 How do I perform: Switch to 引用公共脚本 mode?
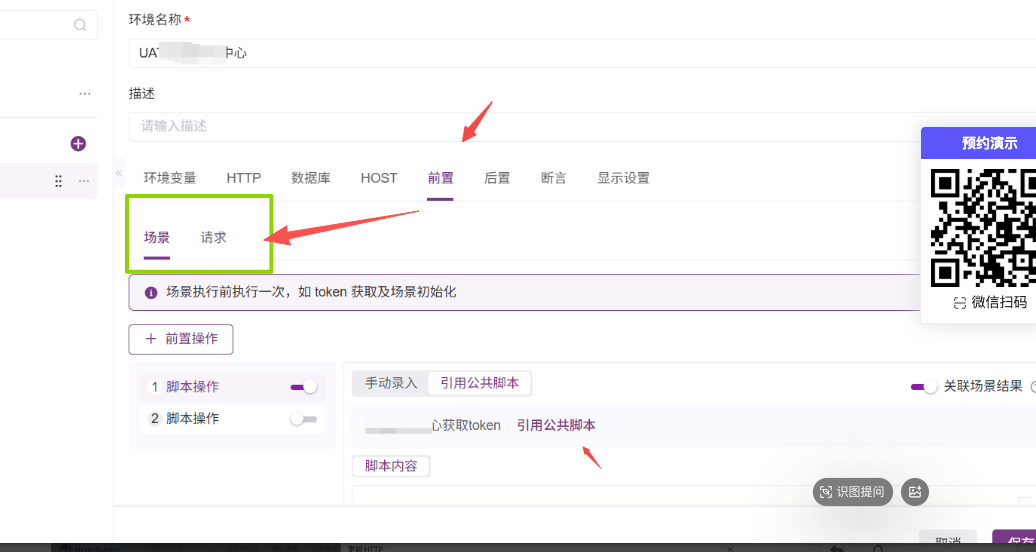click(480, 383)
